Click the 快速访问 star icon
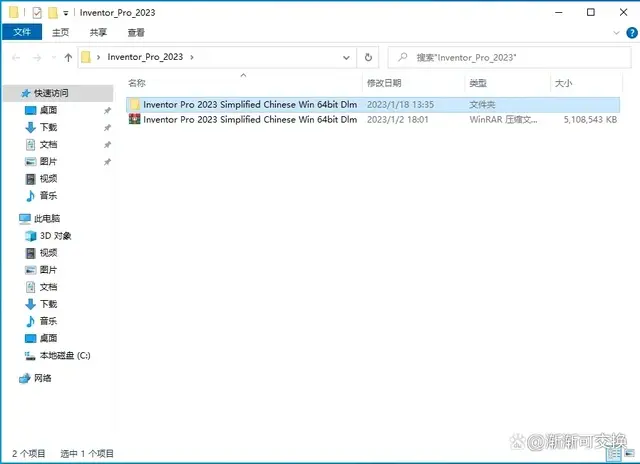This screenshot has height=464, width=640. pyautogui.click(x=26, y=93)
